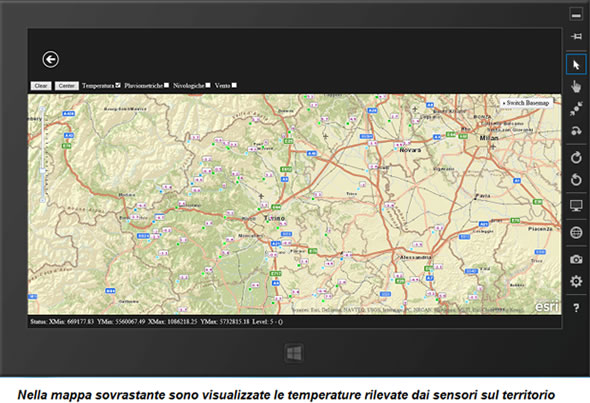Screen dimensions: 590x403
Task: Take simulator screenshot with camera icon
Action: pos(576,259)
